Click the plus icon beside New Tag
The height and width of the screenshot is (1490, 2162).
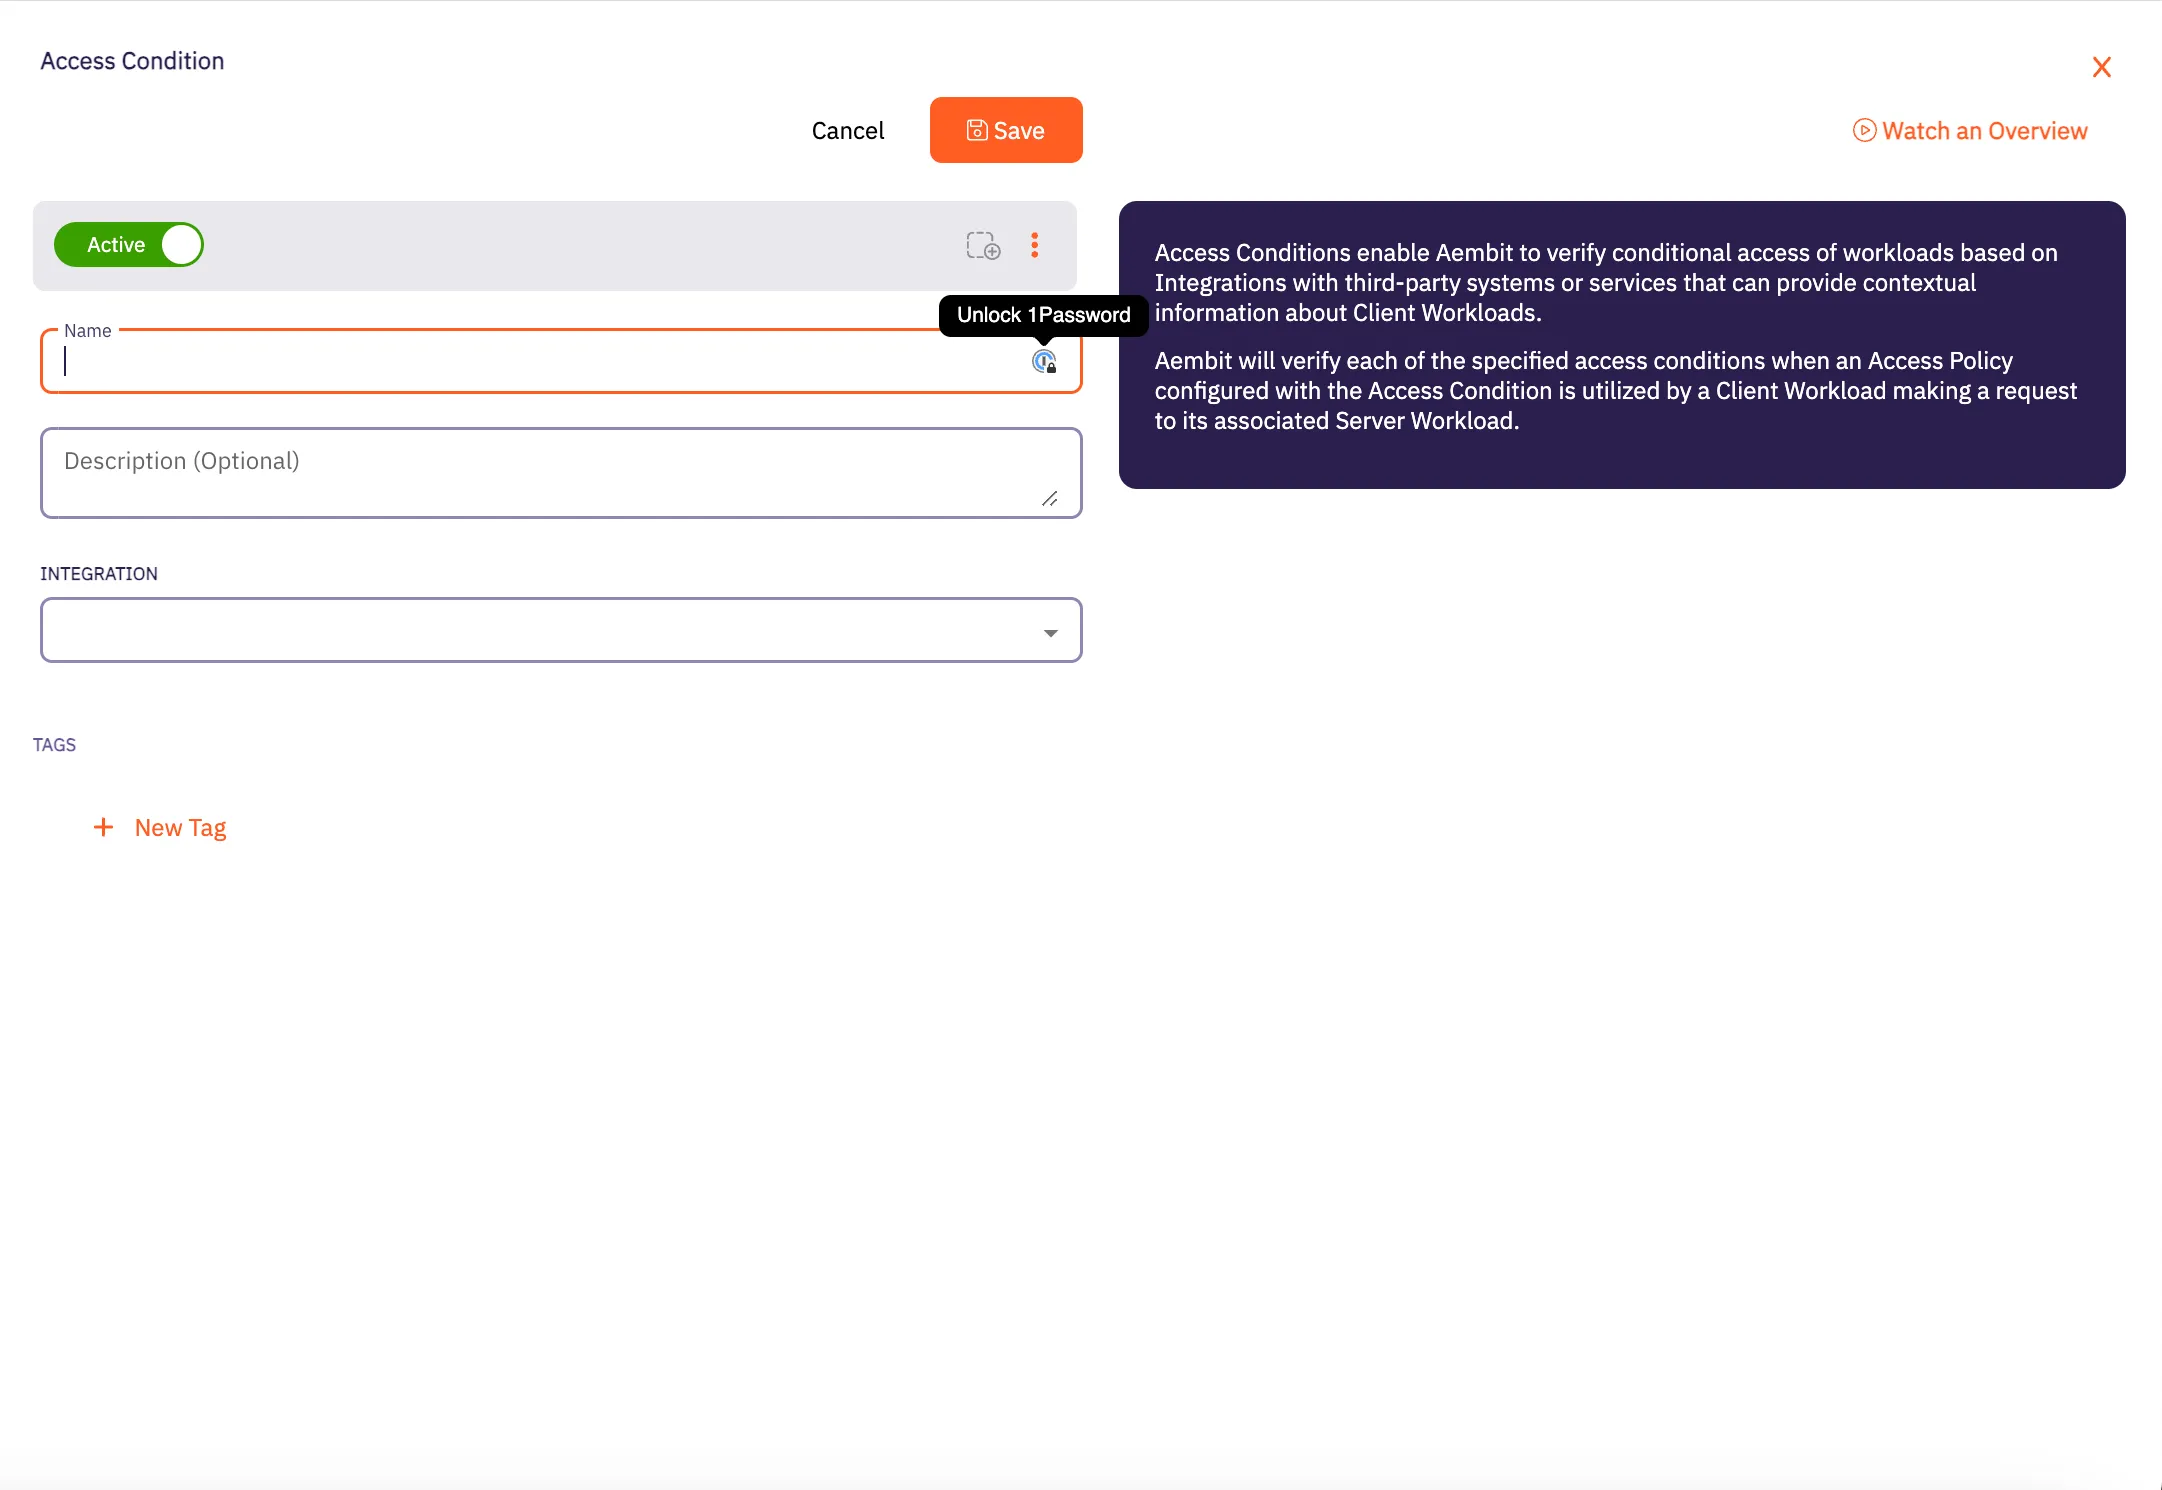tap(105, 827)
